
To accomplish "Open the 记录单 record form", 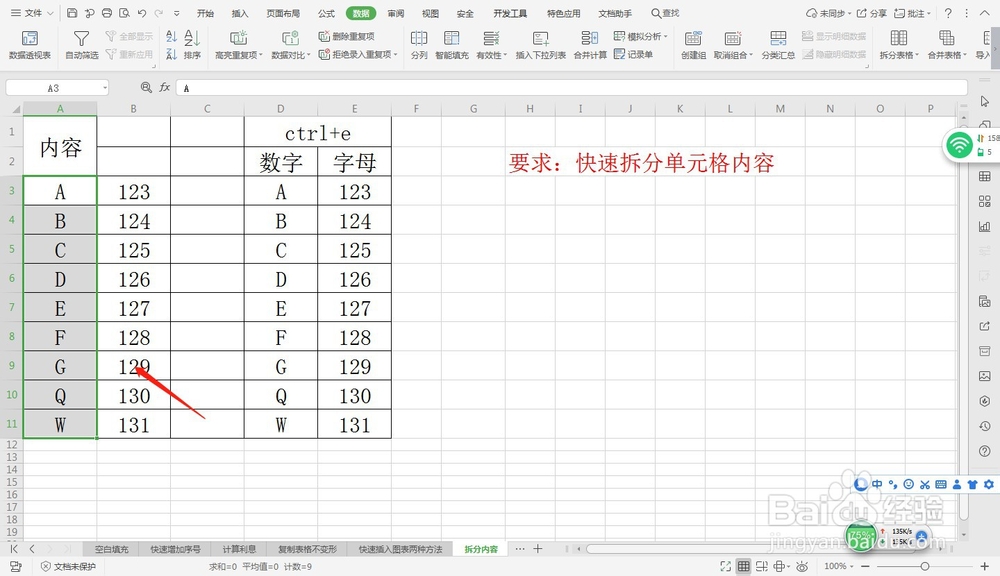I will tap(633, 54).
